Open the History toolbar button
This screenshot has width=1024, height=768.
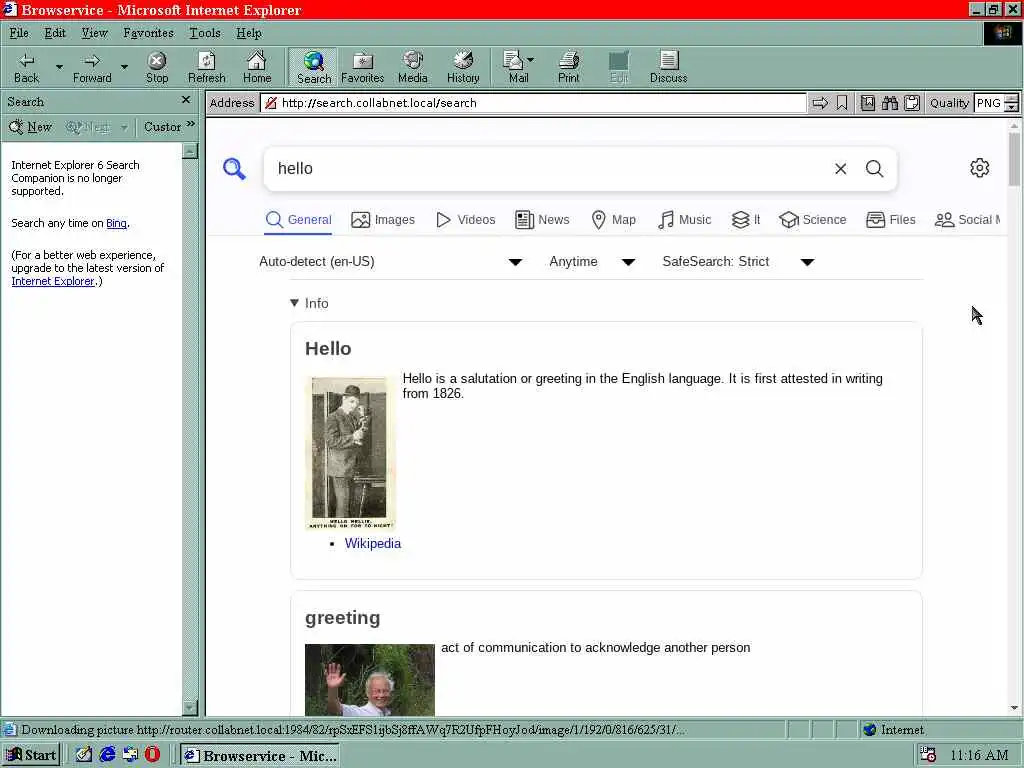tap(463, 68)
